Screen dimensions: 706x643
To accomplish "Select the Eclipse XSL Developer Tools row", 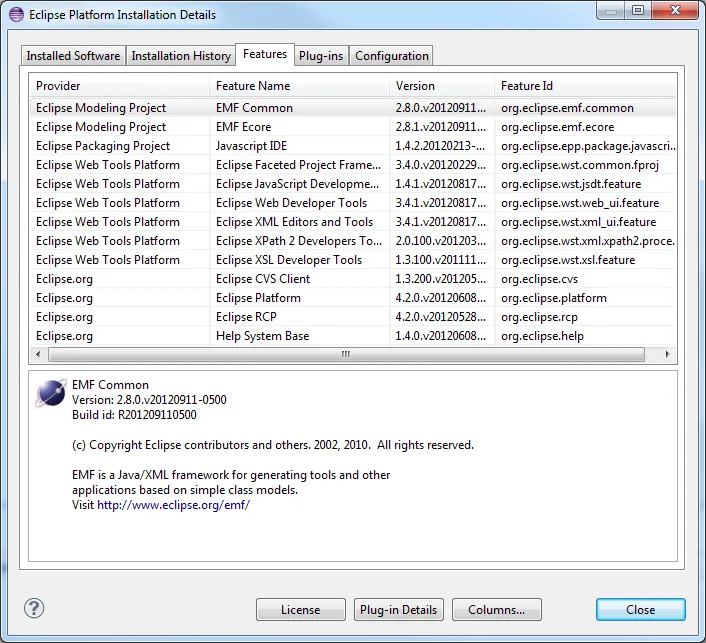I will [353, 260].
